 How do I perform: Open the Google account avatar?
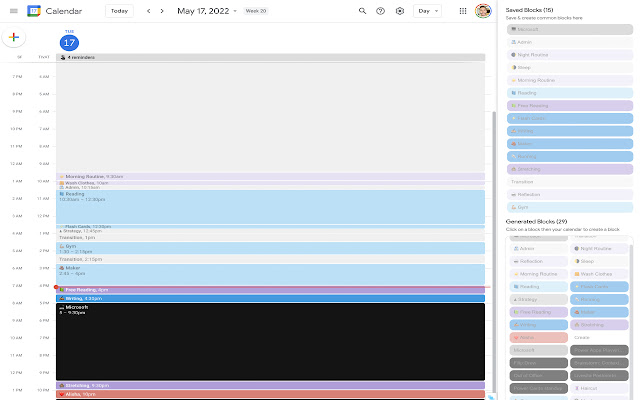(x=483, y=11)
